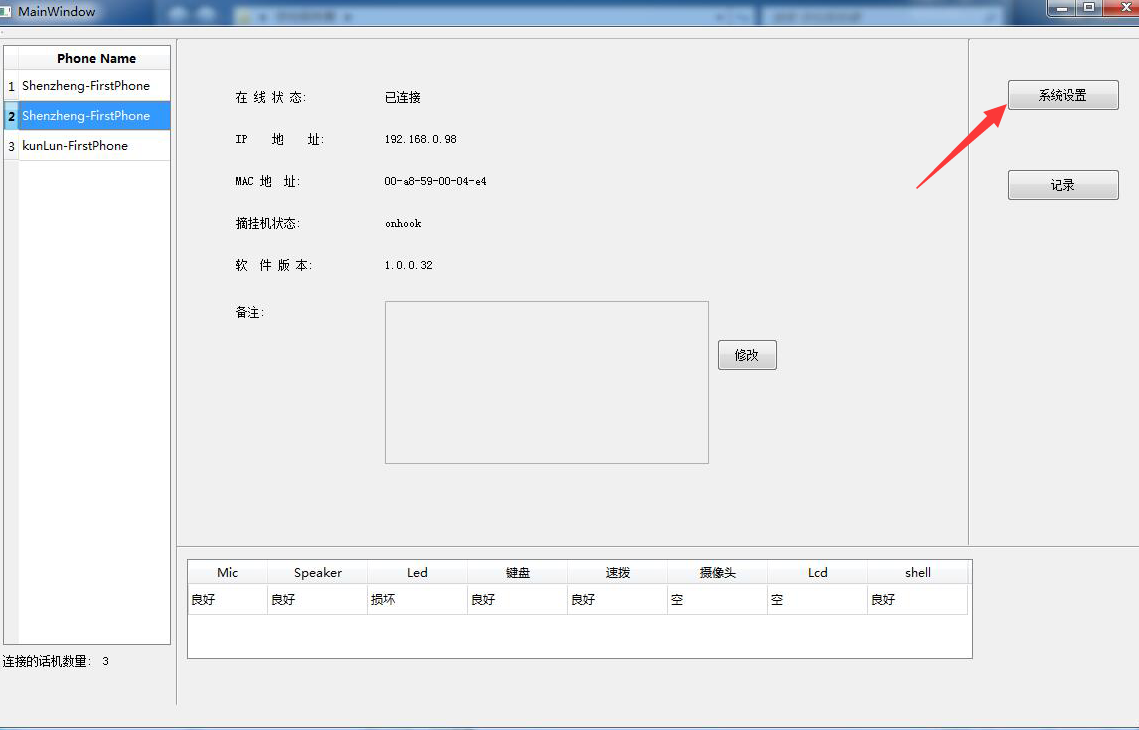Select the 空 cell under Lcd
The width and height of the screenshot is (1139, 730).
coord(817,600)
